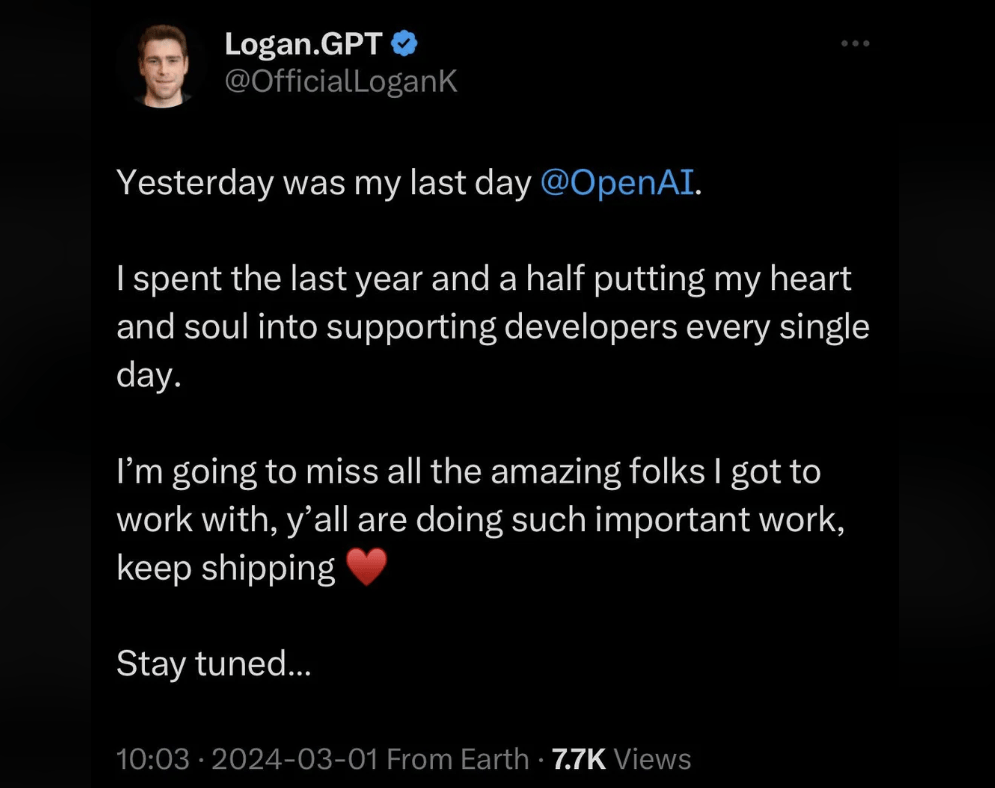The image size is (995, 788).
Task: Follow the @OpenAI mention link
Action: (x=617, y=183)
